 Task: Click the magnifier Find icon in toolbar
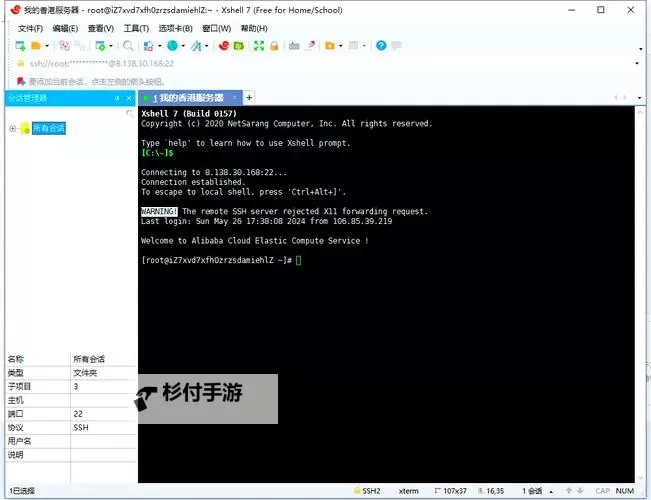click(128, 46)
